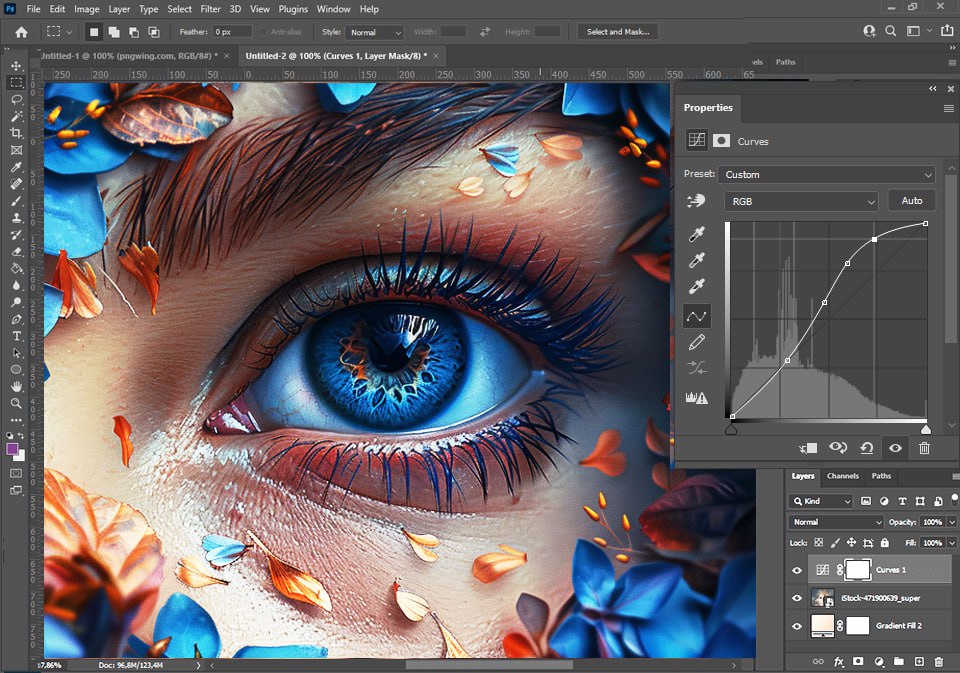Viewport: 960px width, 673px height.
Task: Choose the pencil draw-curve tool
Action: pos(697,342)
